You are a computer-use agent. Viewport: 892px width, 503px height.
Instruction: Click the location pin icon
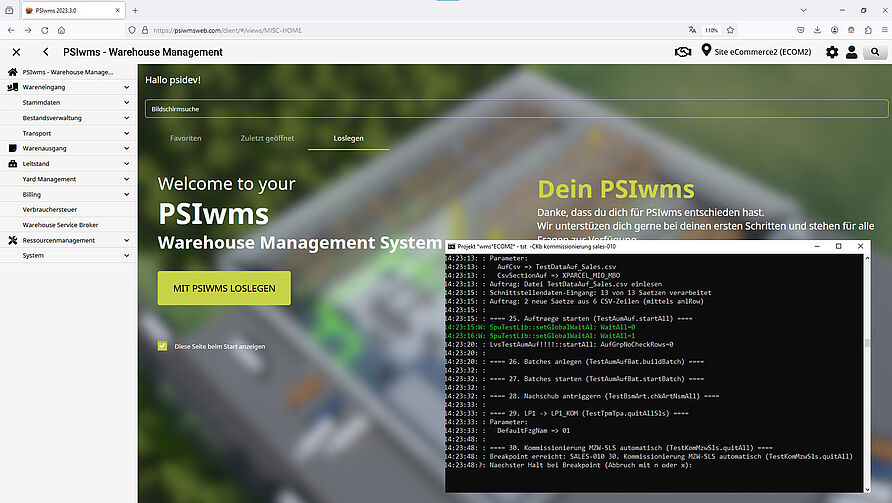pyautogui.click(x=706, y=51)
